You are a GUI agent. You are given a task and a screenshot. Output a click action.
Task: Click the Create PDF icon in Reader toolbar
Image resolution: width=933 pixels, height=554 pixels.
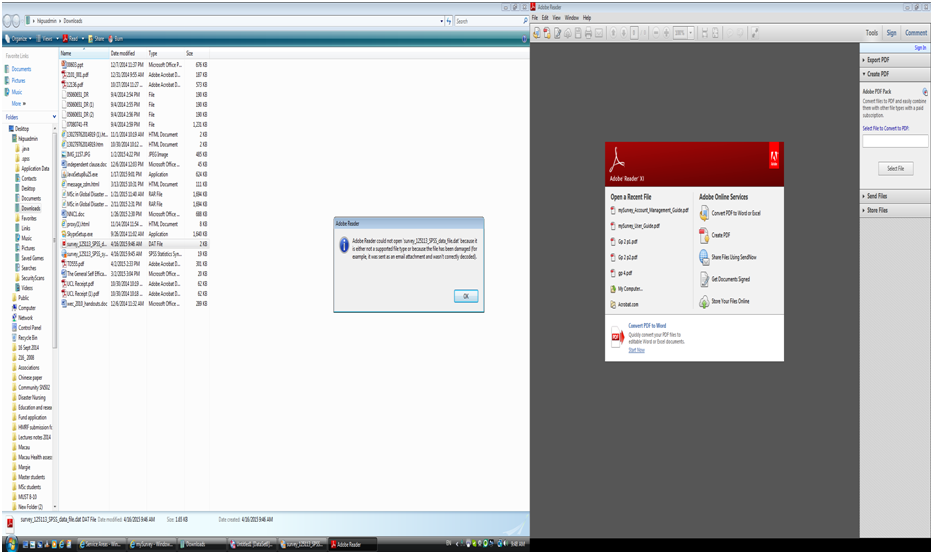tap(547, 33)
